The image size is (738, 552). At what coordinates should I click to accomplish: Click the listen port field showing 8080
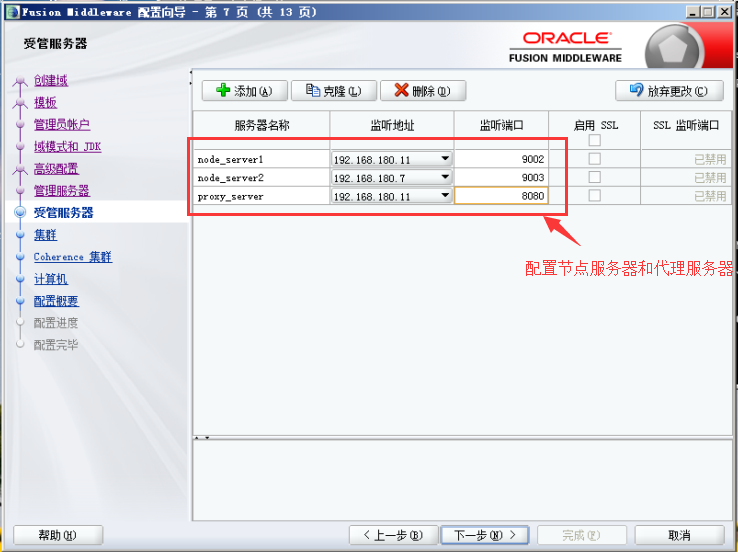pyautogui.click(x=501, y=196)
